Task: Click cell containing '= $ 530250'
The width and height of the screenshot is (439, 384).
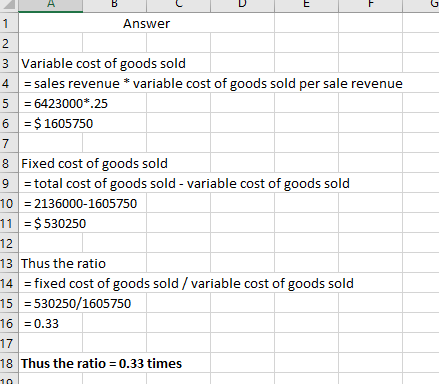Action: click(55, 223)
